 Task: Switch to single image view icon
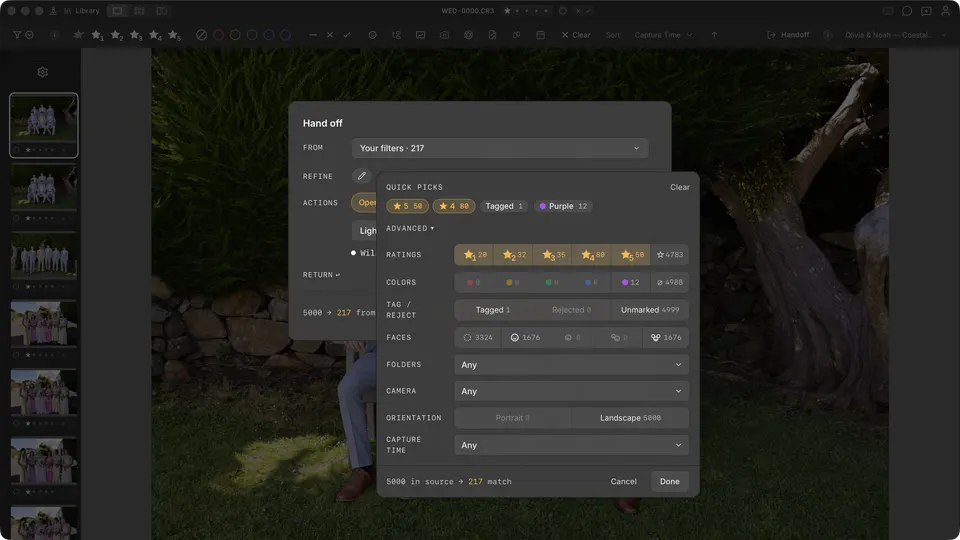coord(117,11)
